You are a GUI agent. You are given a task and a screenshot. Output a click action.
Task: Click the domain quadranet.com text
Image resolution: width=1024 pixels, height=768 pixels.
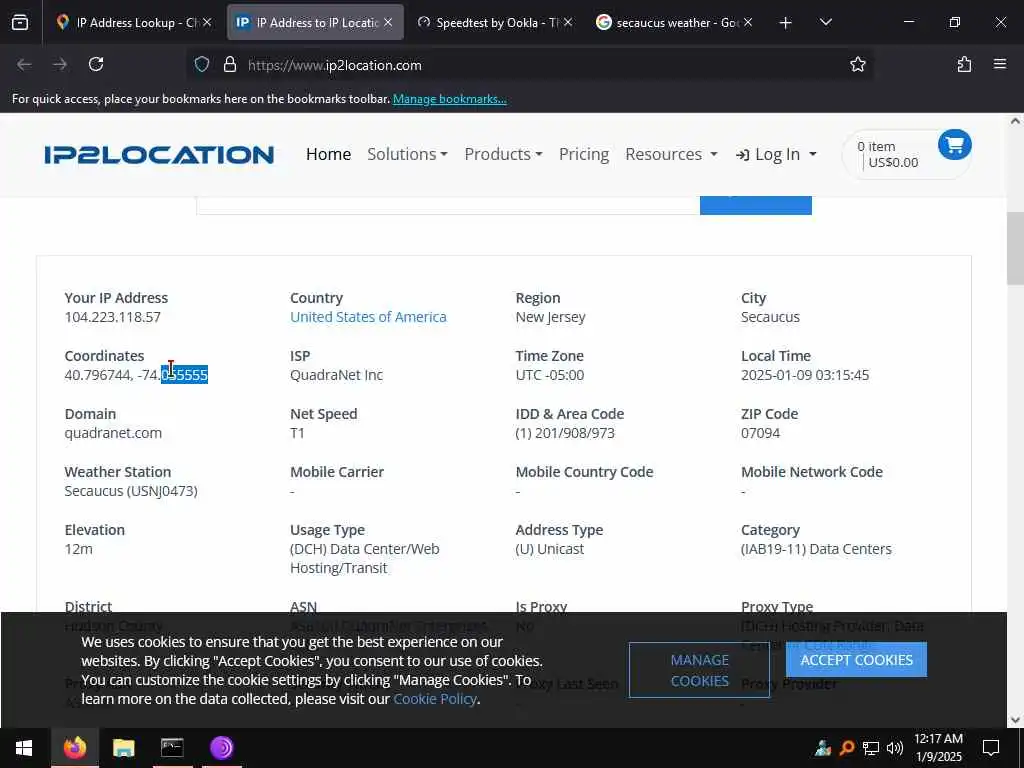tap(113, 434)
